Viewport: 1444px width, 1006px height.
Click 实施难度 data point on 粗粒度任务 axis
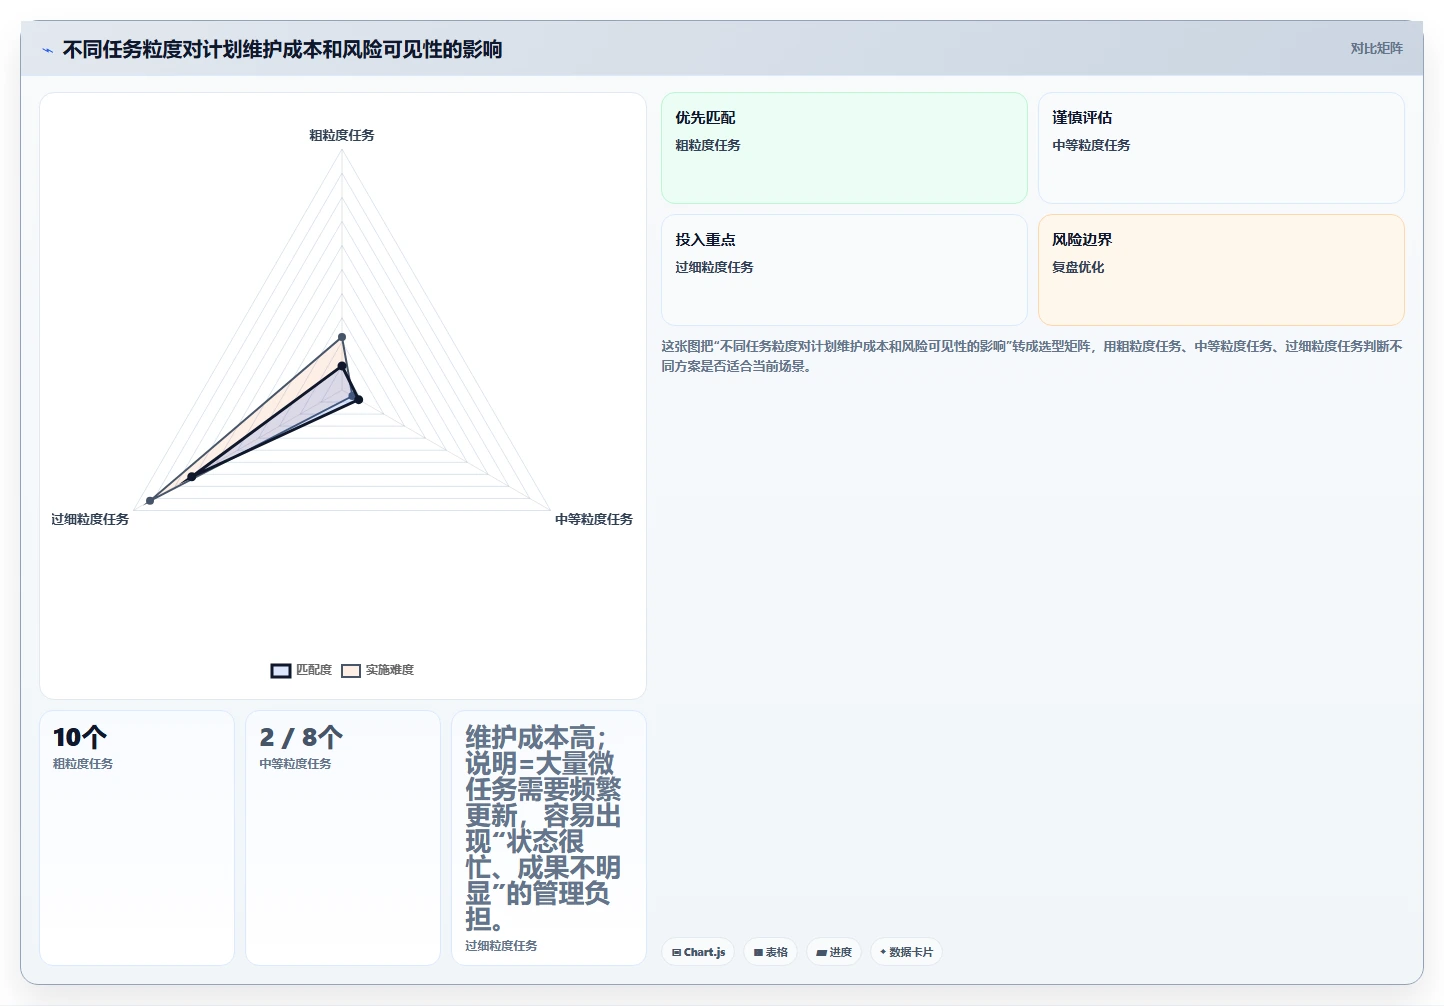[x=342, y=337]
